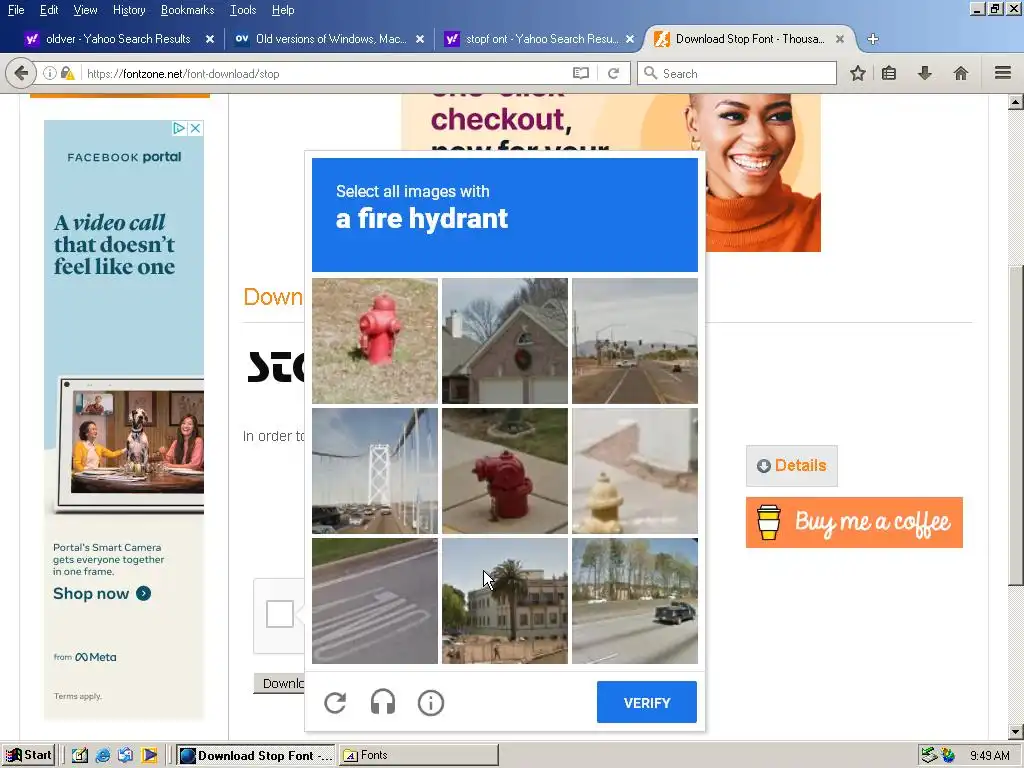Select the red hydrant on sidewalk tile
The width and height of the screenshot is (1024, 768).
(x=505, y=471)
